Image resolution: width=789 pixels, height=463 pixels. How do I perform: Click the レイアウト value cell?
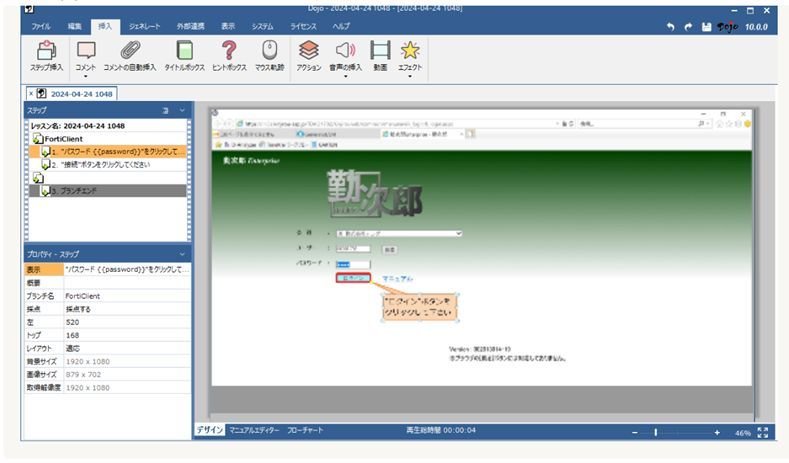point(127,348)
